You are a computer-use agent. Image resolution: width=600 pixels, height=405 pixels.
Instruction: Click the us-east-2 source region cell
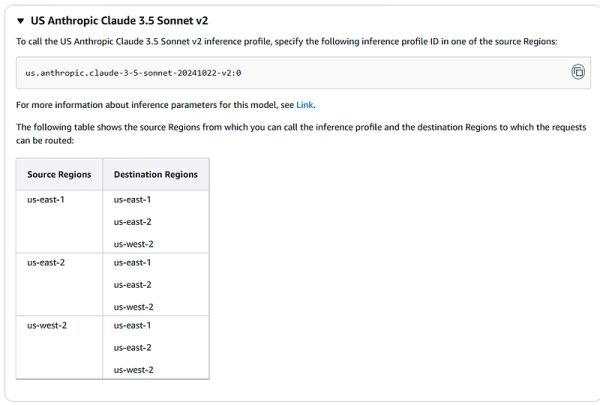tap(46, 263)
